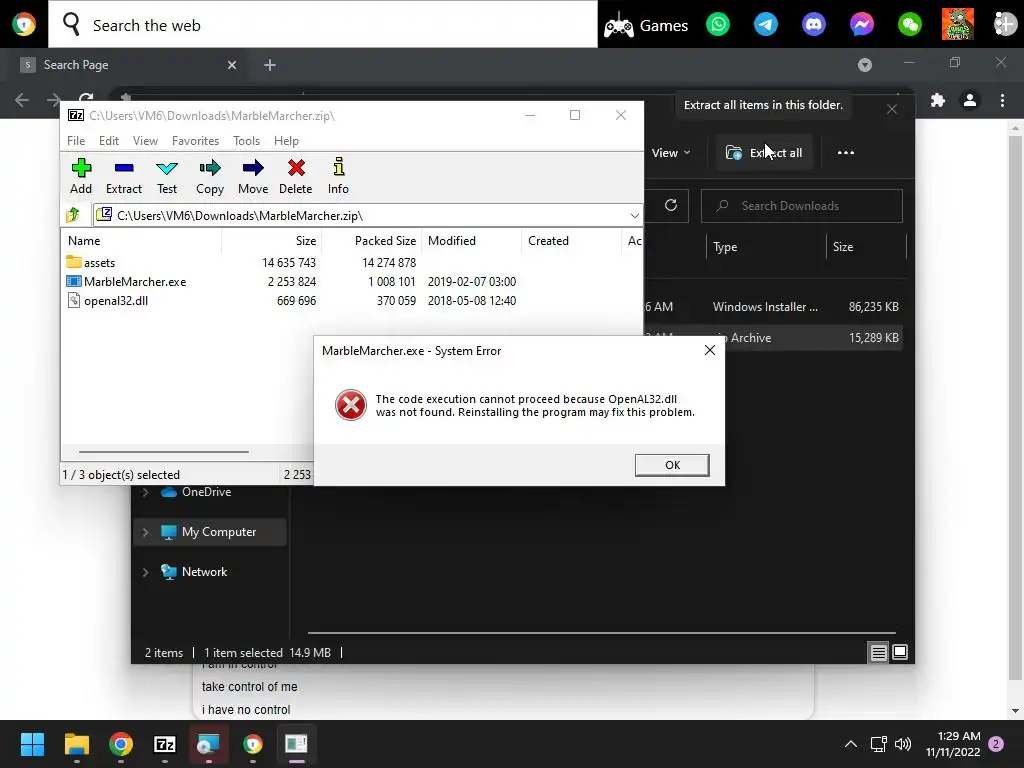1024x768 pixels.
Task: Open the Help menu in 7-Zip
Action: (x=286, y=140)
